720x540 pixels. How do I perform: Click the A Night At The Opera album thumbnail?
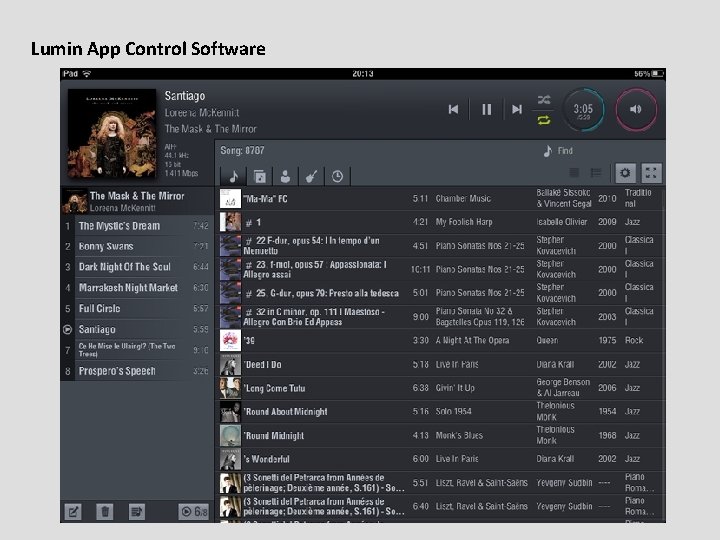[x=230, y=341]
